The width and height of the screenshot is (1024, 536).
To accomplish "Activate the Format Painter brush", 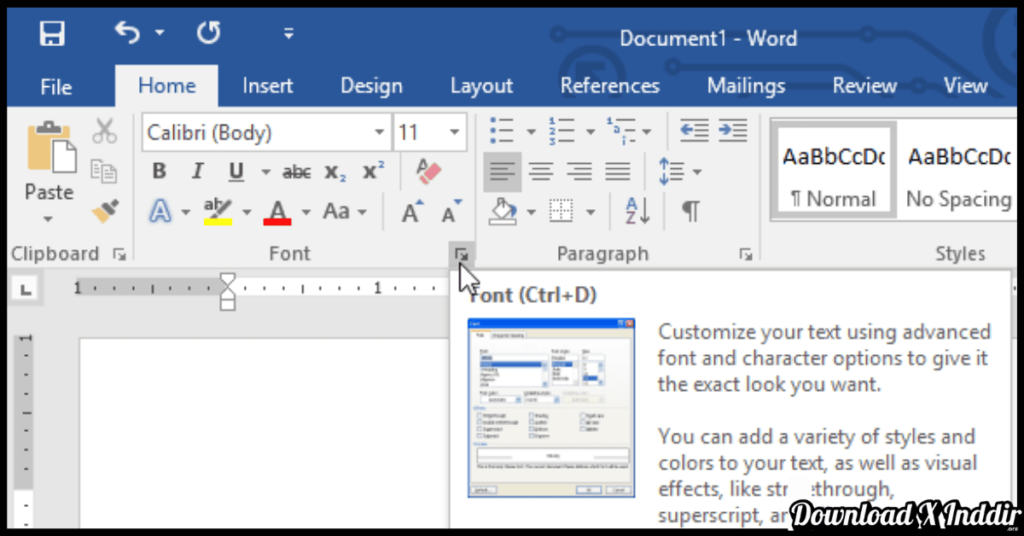I will pos(104,210).
